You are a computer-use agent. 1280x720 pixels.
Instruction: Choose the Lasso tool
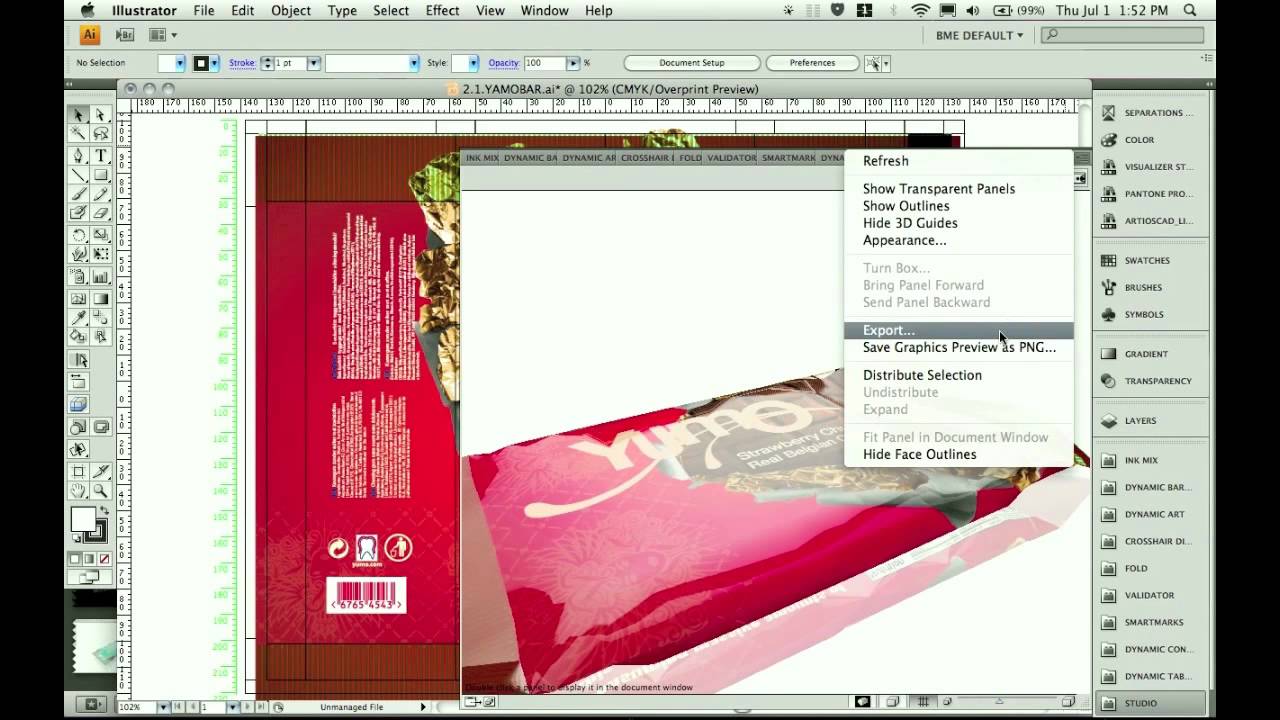101,134
